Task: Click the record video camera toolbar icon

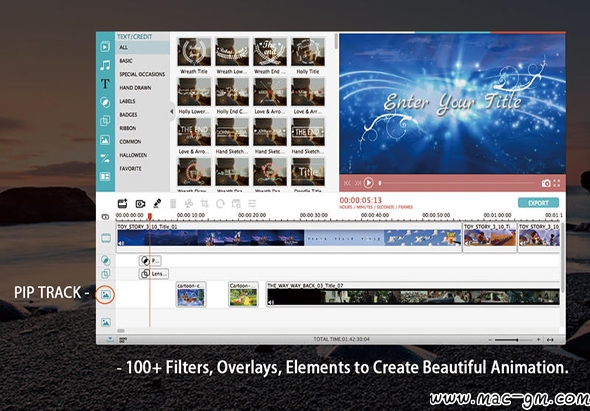Action: pos(140,204)
